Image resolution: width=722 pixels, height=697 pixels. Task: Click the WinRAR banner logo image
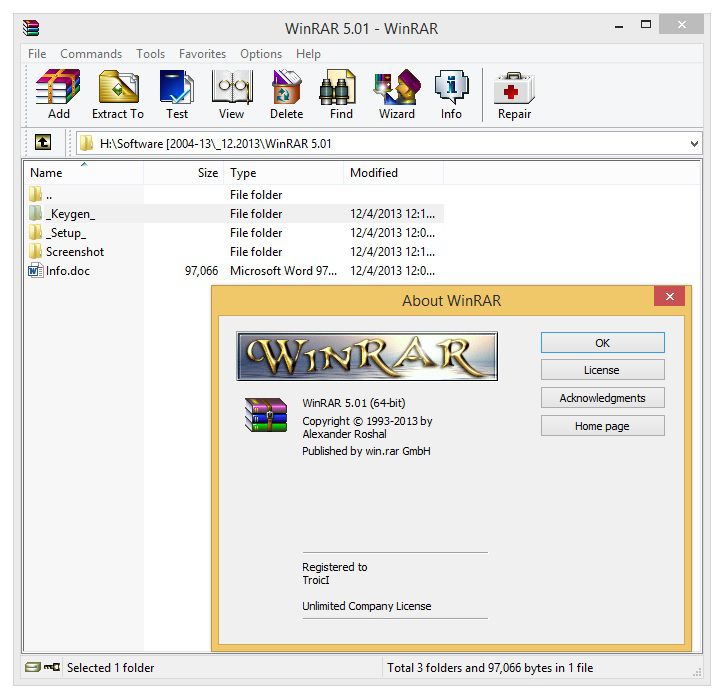pos(367,356)
